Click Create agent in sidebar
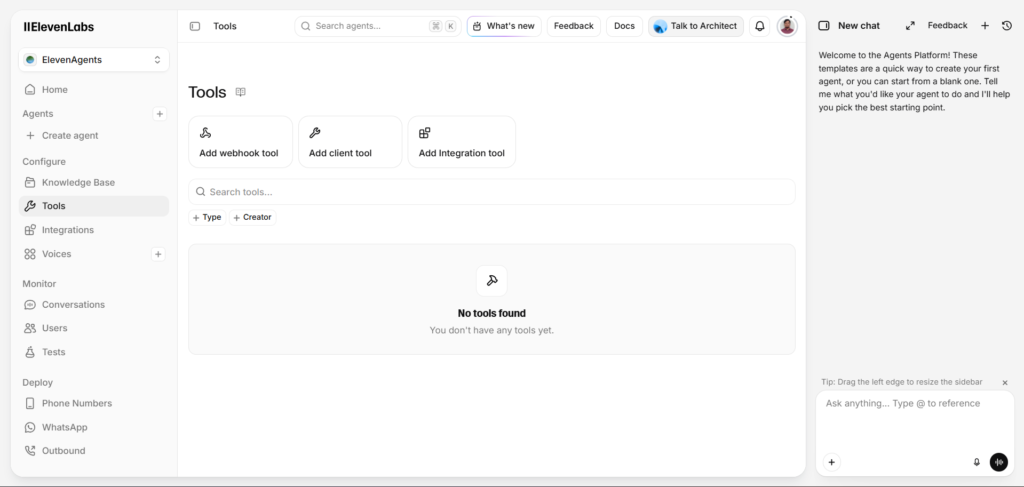Screen dimensions: 1024x487 [93, 136]
